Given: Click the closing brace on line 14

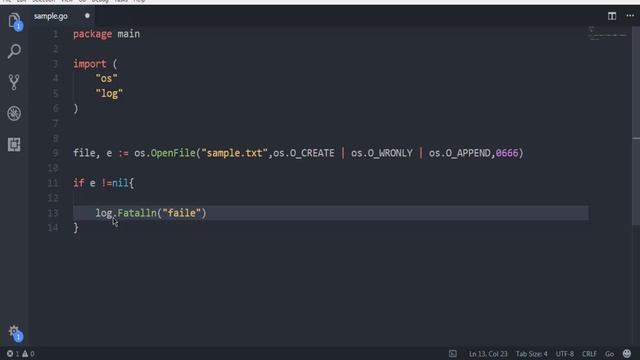Looking at the screenshot, I should (76, 228).
